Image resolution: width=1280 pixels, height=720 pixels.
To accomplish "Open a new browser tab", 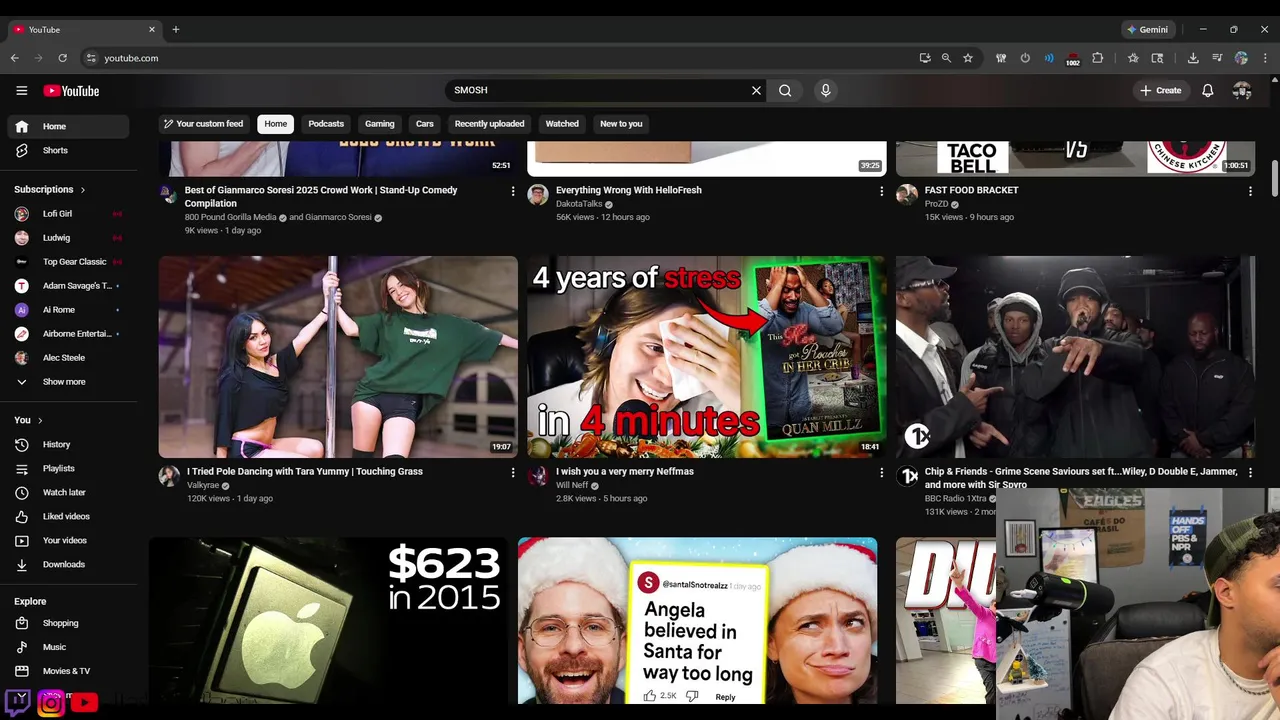I will point(175,29).
